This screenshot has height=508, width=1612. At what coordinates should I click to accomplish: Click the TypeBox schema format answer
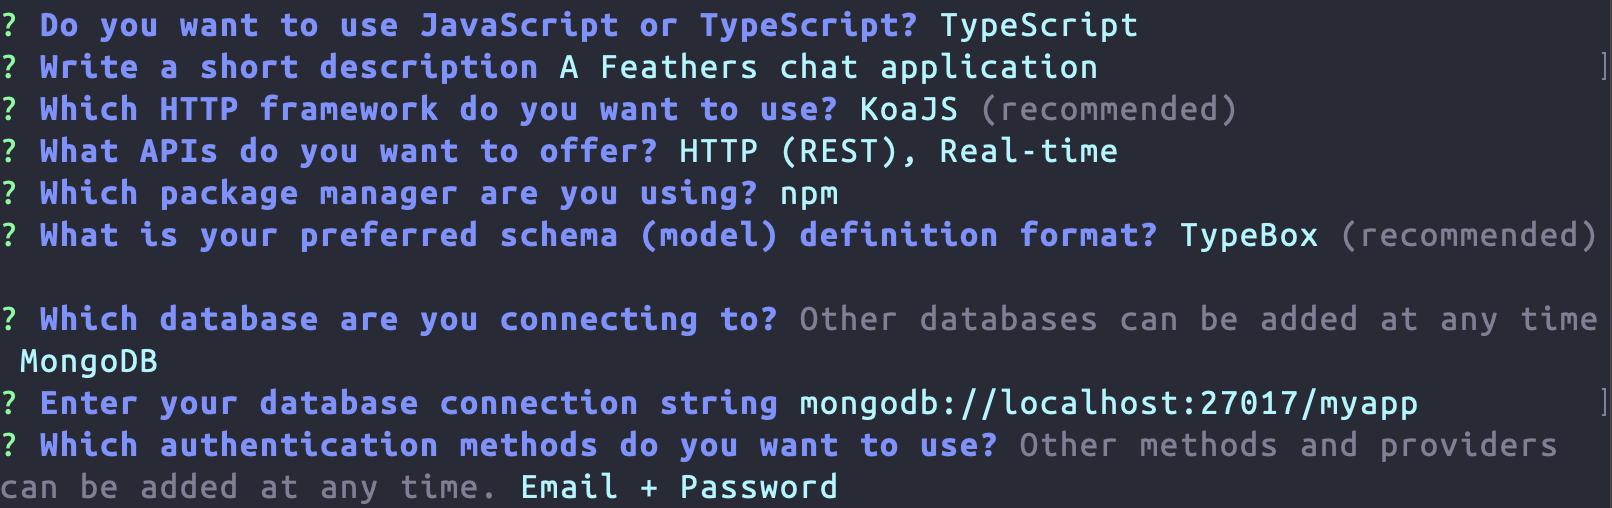click(1248, 235)
